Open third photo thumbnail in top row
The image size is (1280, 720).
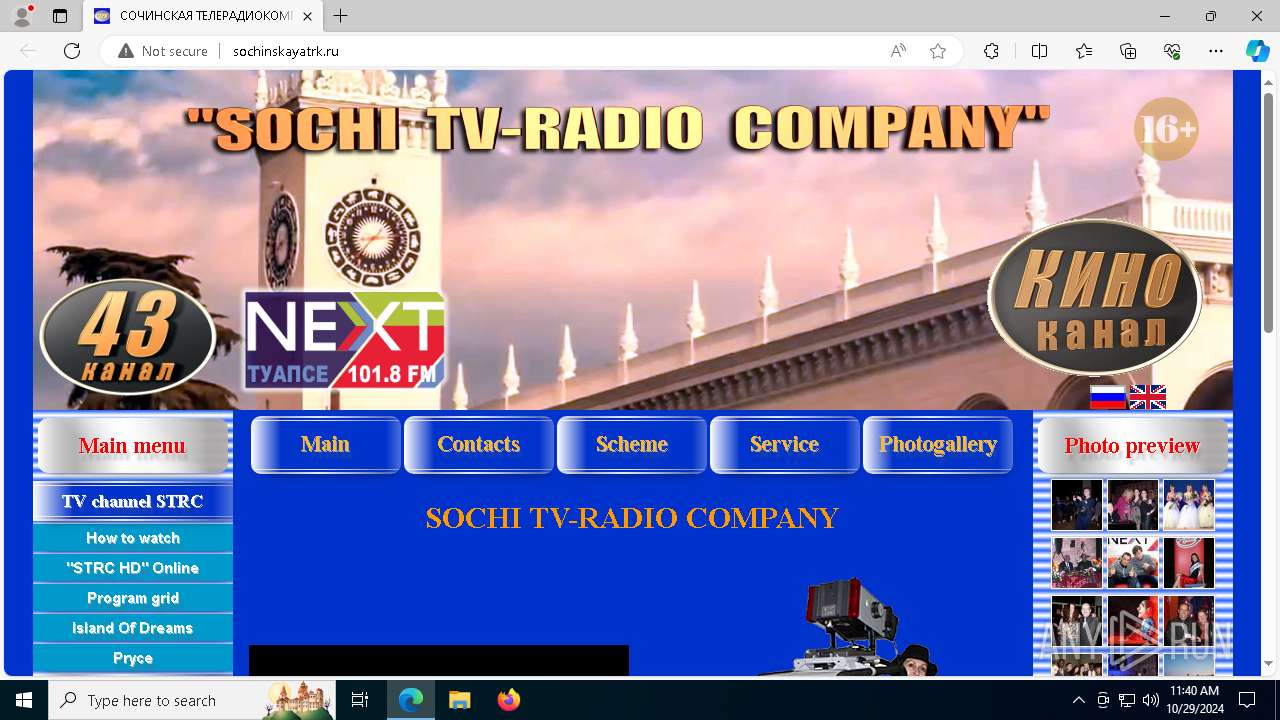pos(1189,505)
